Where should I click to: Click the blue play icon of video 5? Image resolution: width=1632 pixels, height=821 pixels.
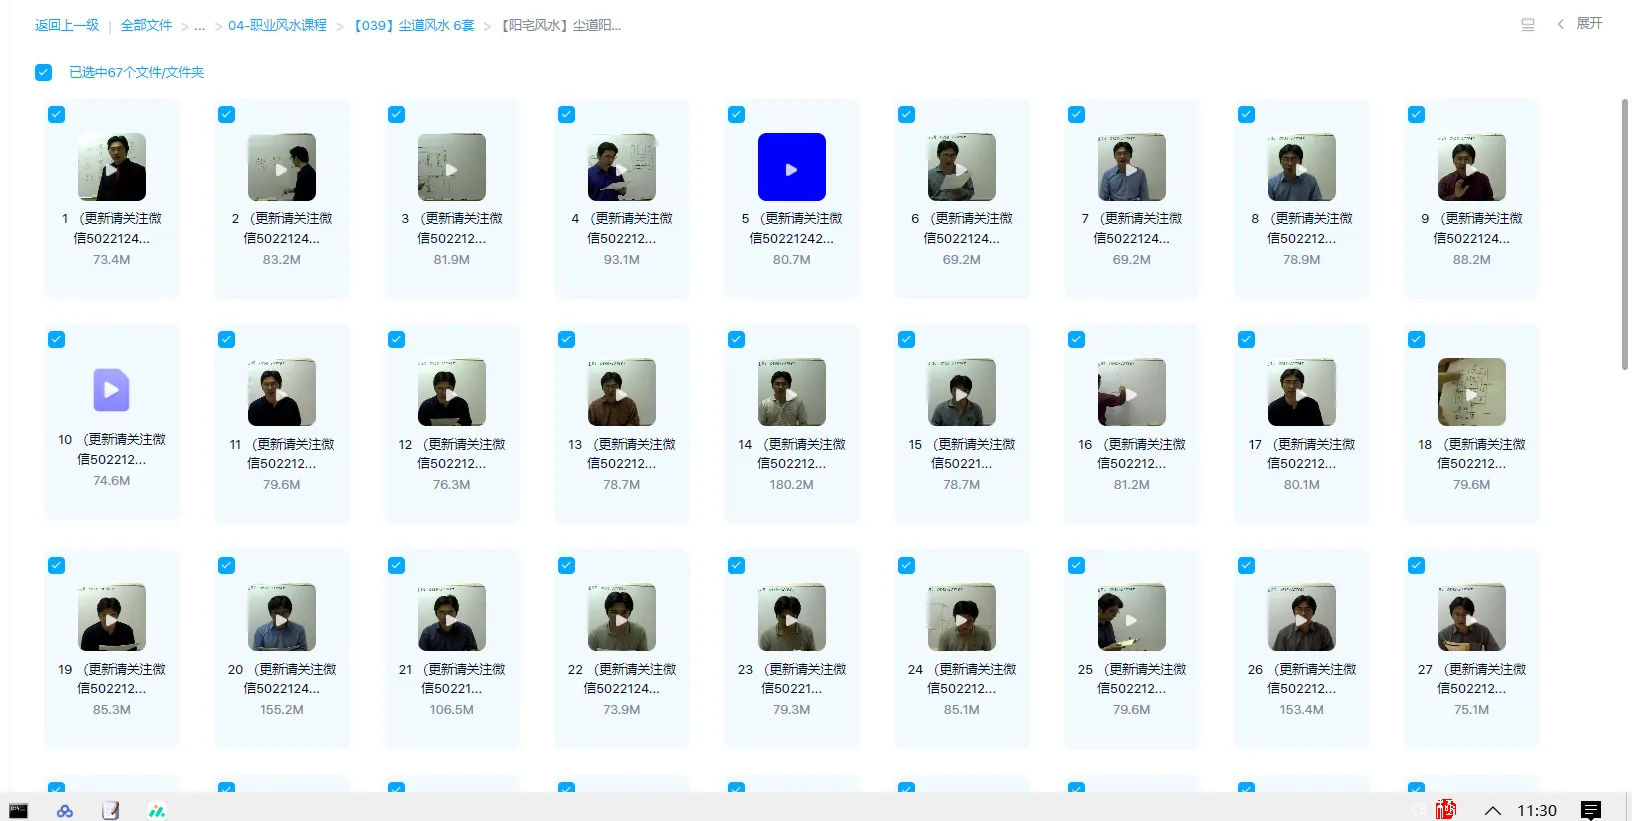pos(792,167)
